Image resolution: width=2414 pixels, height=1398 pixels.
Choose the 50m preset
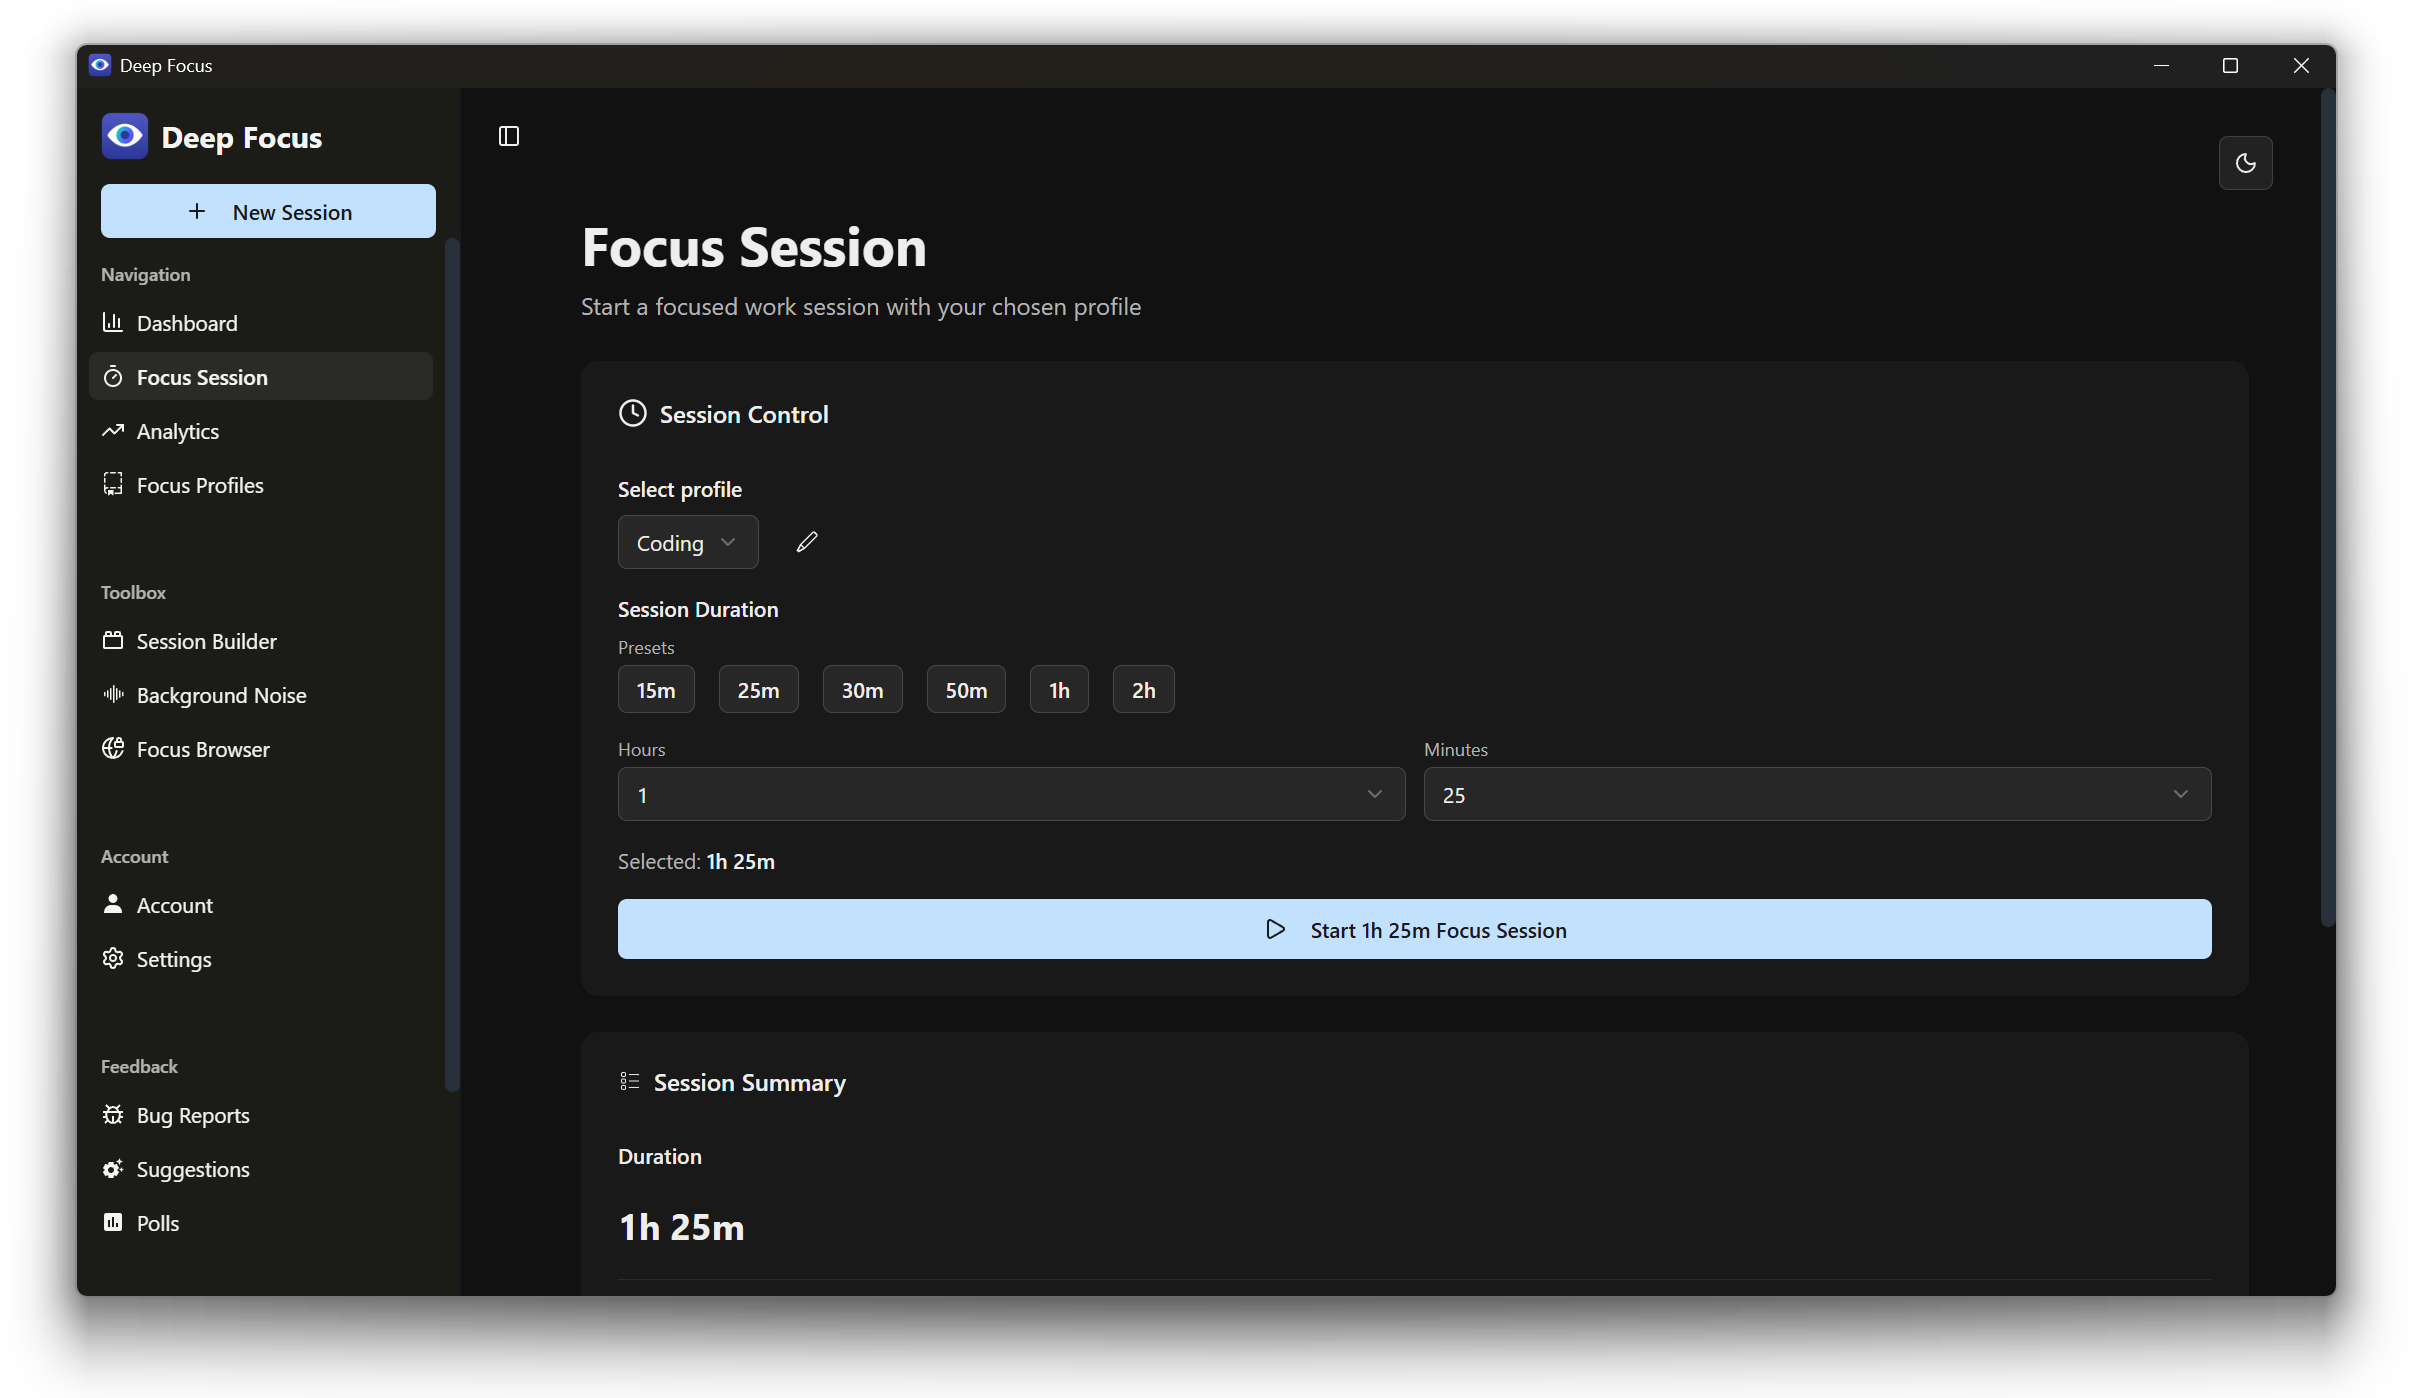pos(966,689)
